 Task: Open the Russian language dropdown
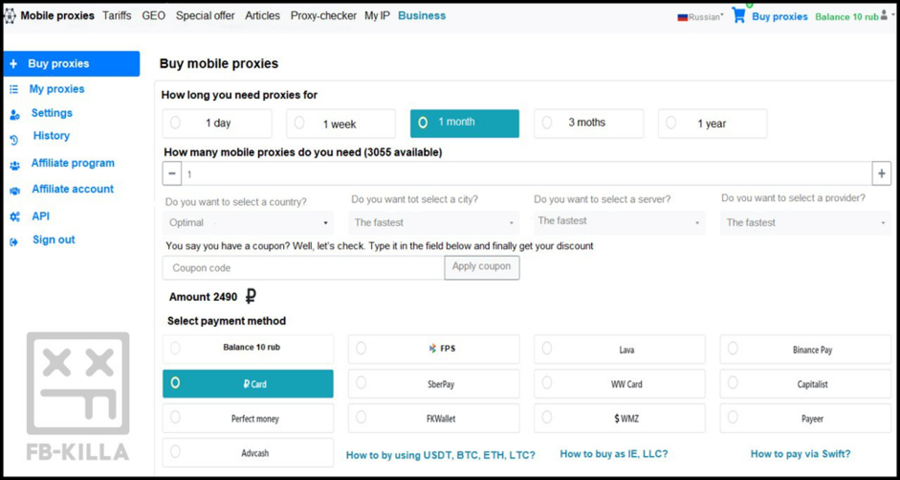coord(700,17)
